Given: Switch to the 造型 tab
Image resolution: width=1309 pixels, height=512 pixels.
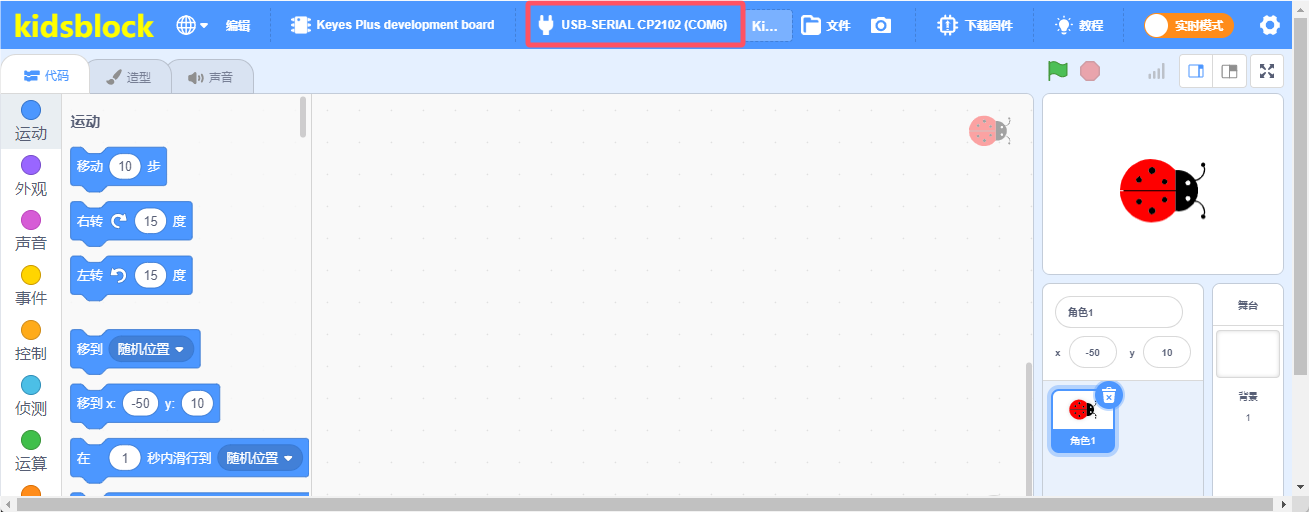Looking at the screenshot, I should point(129,77).
